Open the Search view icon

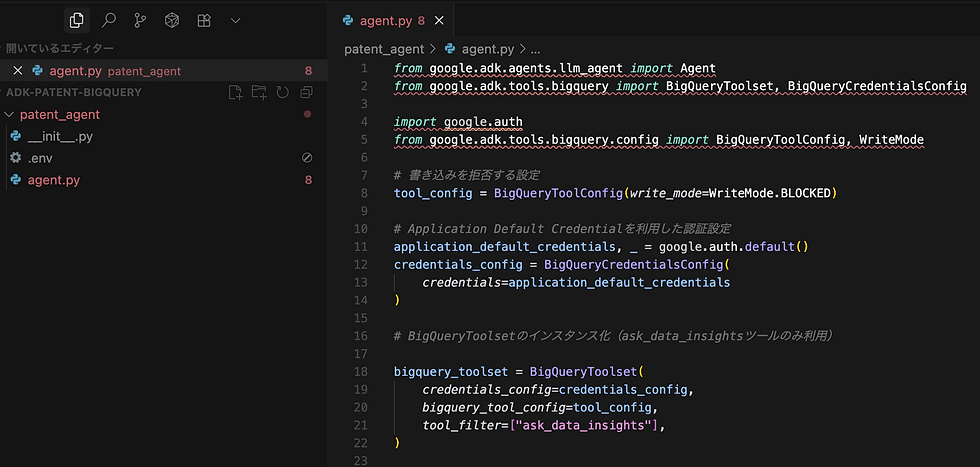[x=109, y=21]
